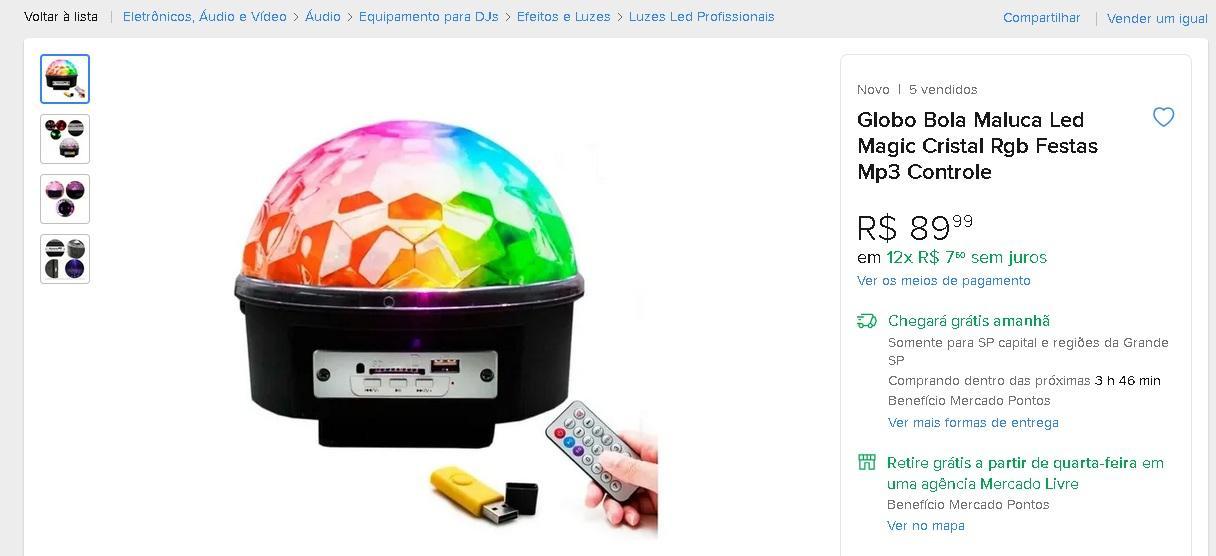
Task: Open the Efeitos e Luzes breadcrumb
Action: pyautogui.click(x=564, y=17)
